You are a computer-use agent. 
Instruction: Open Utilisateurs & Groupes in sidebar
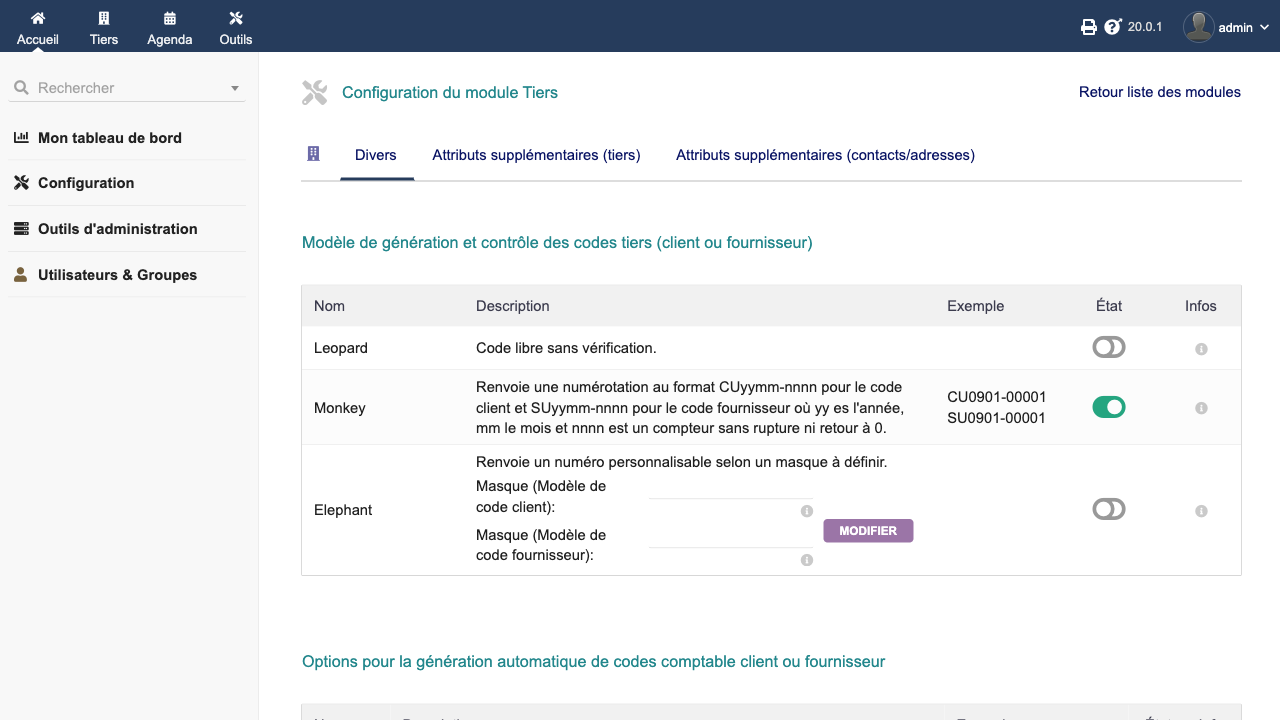[x=117, y=275]
